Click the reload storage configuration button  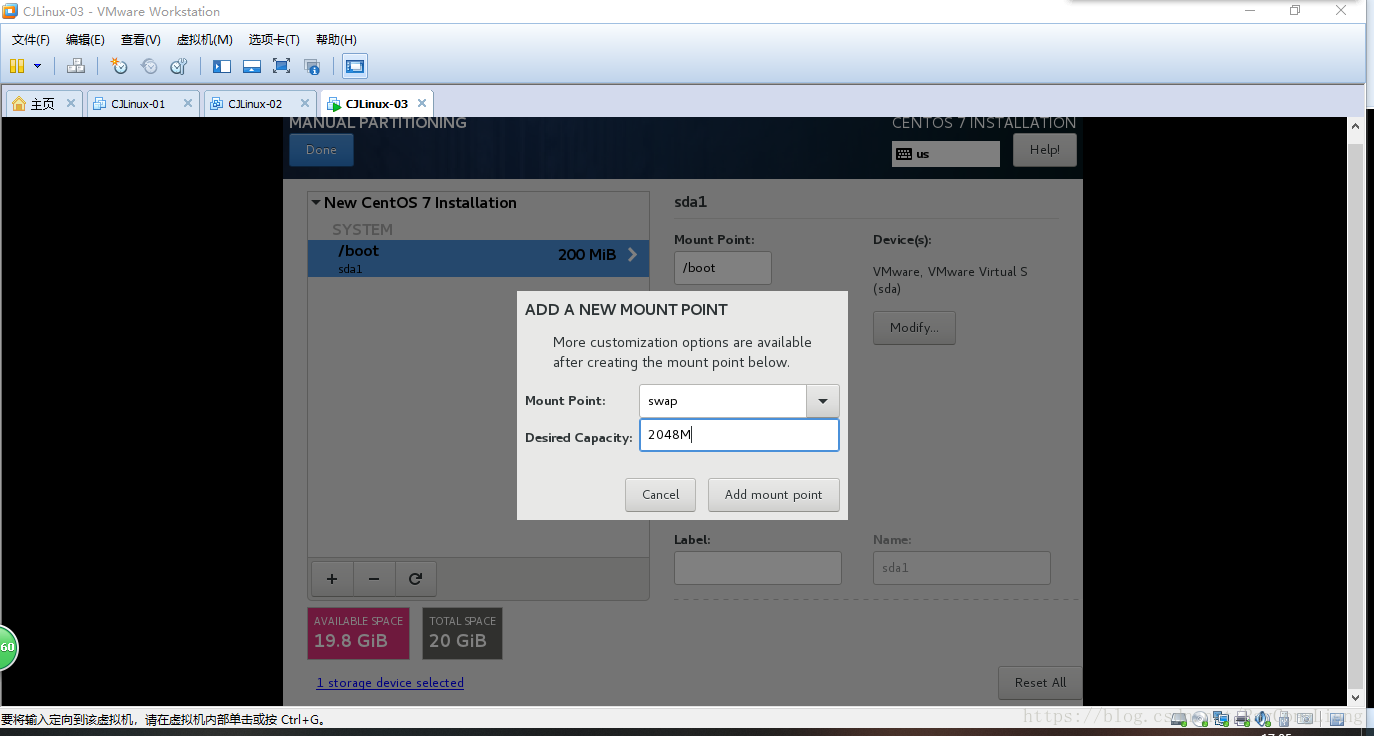[x=416, y=579]
